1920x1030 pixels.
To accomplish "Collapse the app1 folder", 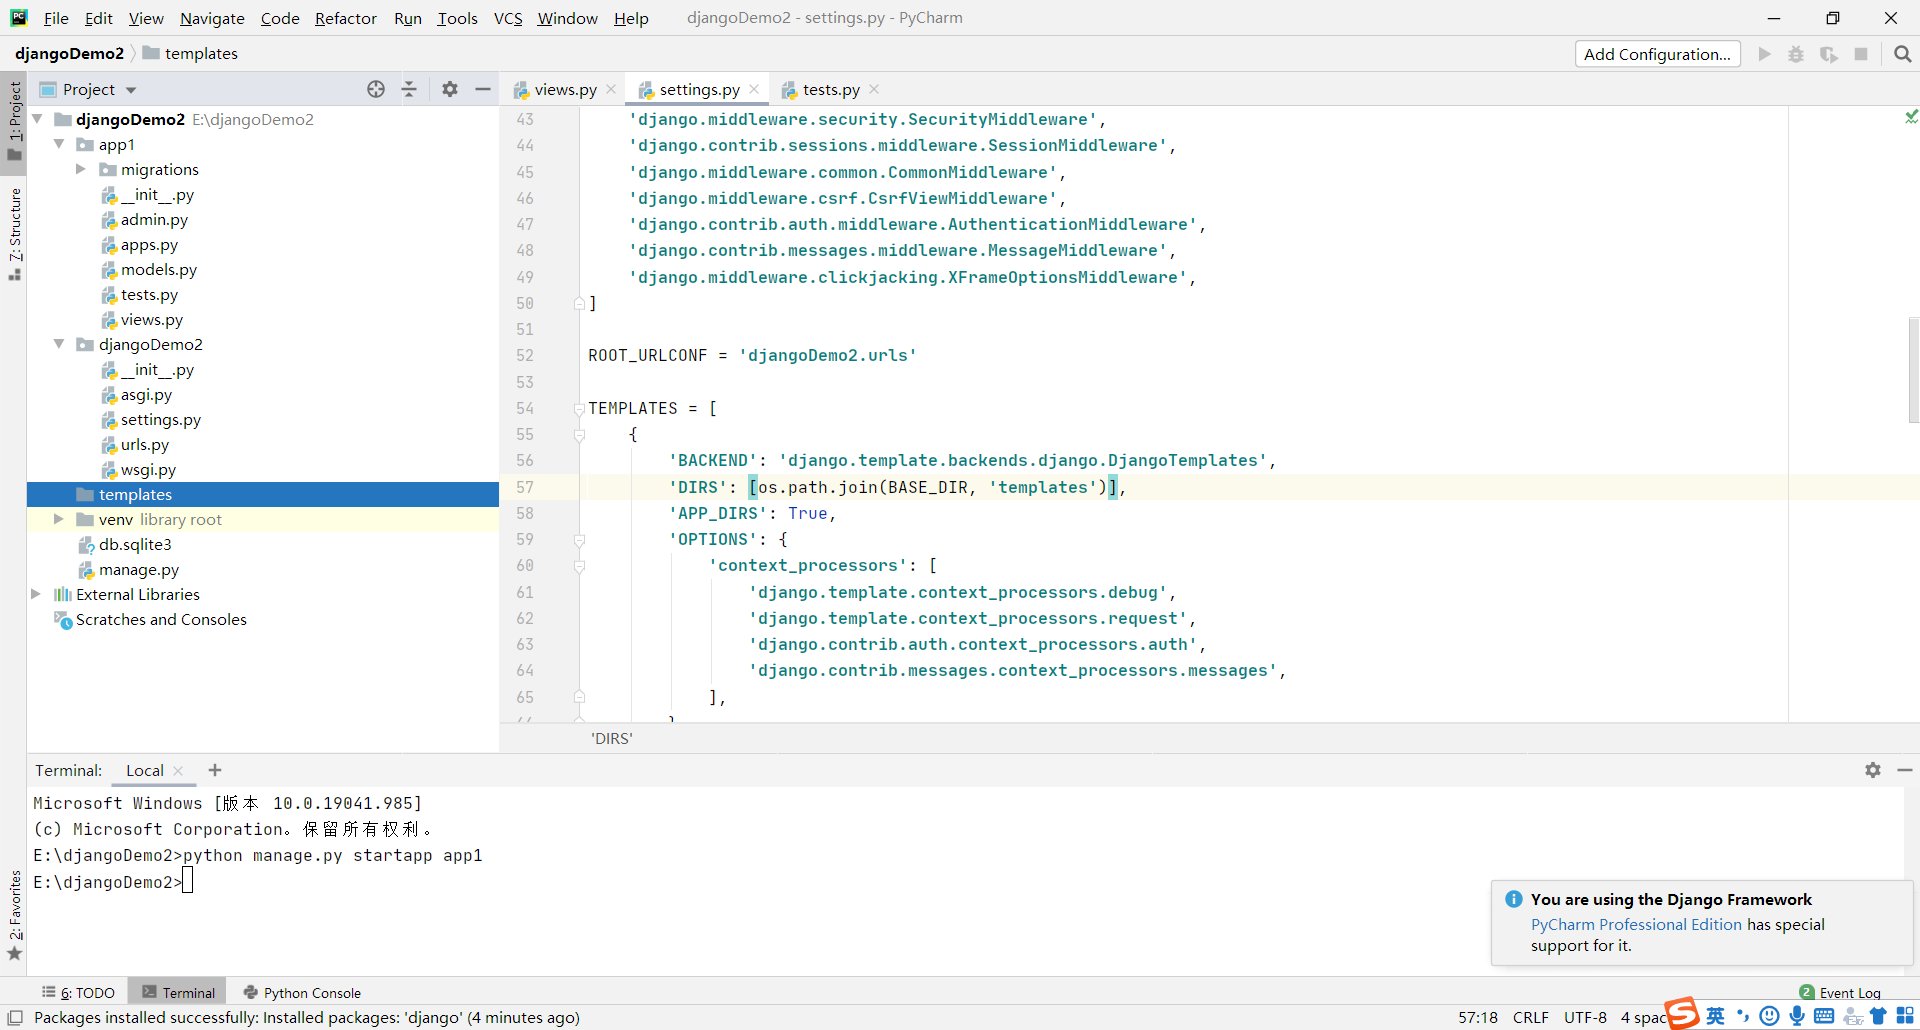I will [59, 144].
